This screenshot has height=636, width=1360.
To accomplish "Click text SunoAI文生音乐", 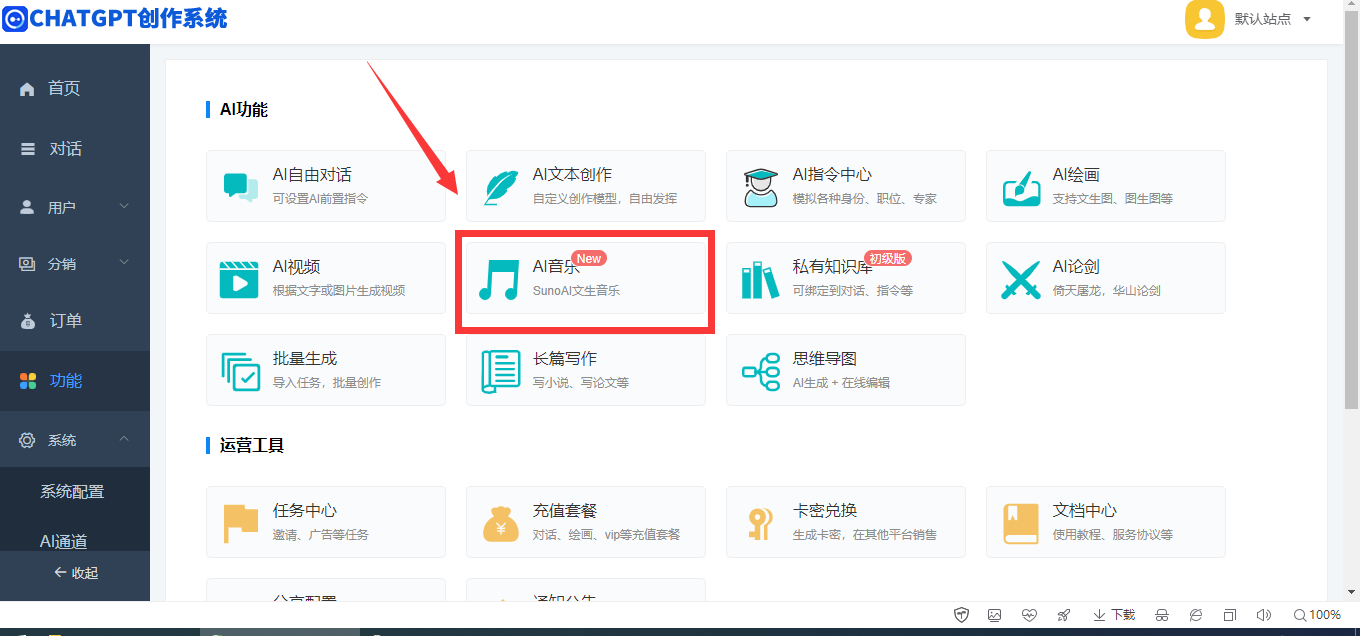I will coord(576,291).
